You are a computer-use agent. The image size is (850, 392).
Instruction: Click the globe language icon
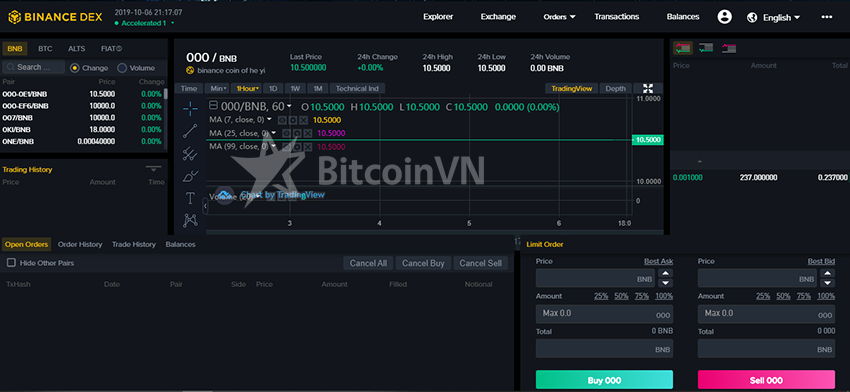pyautogui.click(x=752, y=17)
